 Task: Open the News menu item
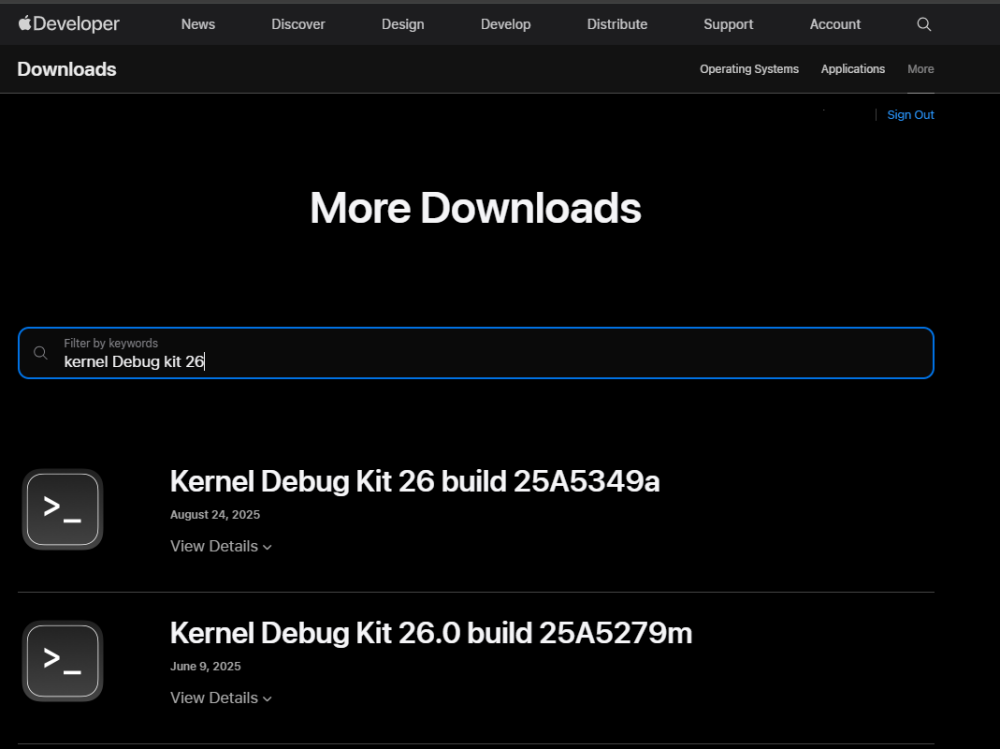pos(198,24)
